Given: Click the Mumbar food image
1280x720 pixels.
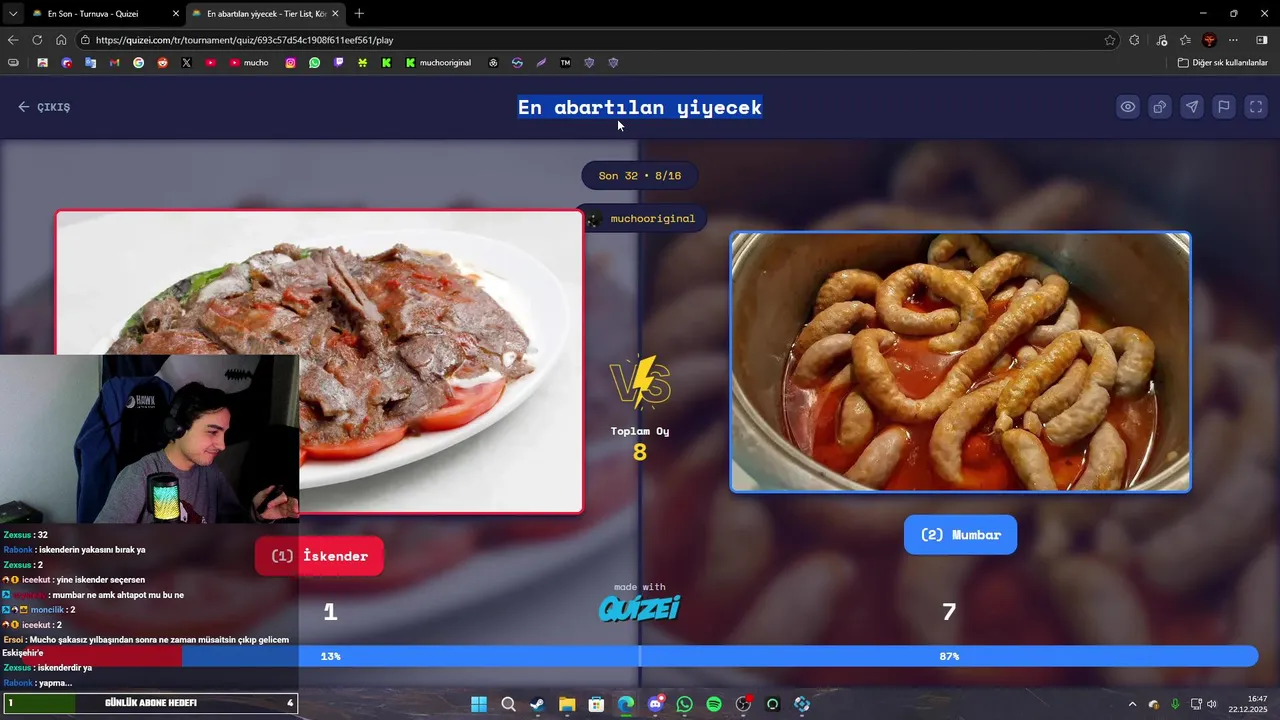Looking at the screenshot, I should point(960,362).
